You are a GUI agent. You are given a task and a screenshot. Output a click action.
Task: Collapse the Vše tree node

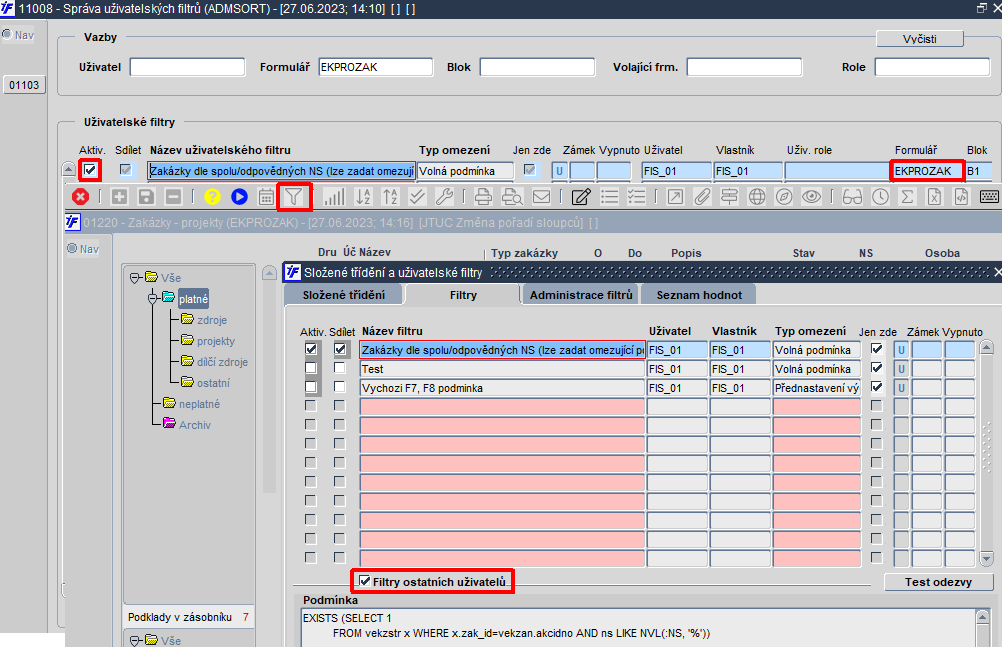click(x=135, y=278)
